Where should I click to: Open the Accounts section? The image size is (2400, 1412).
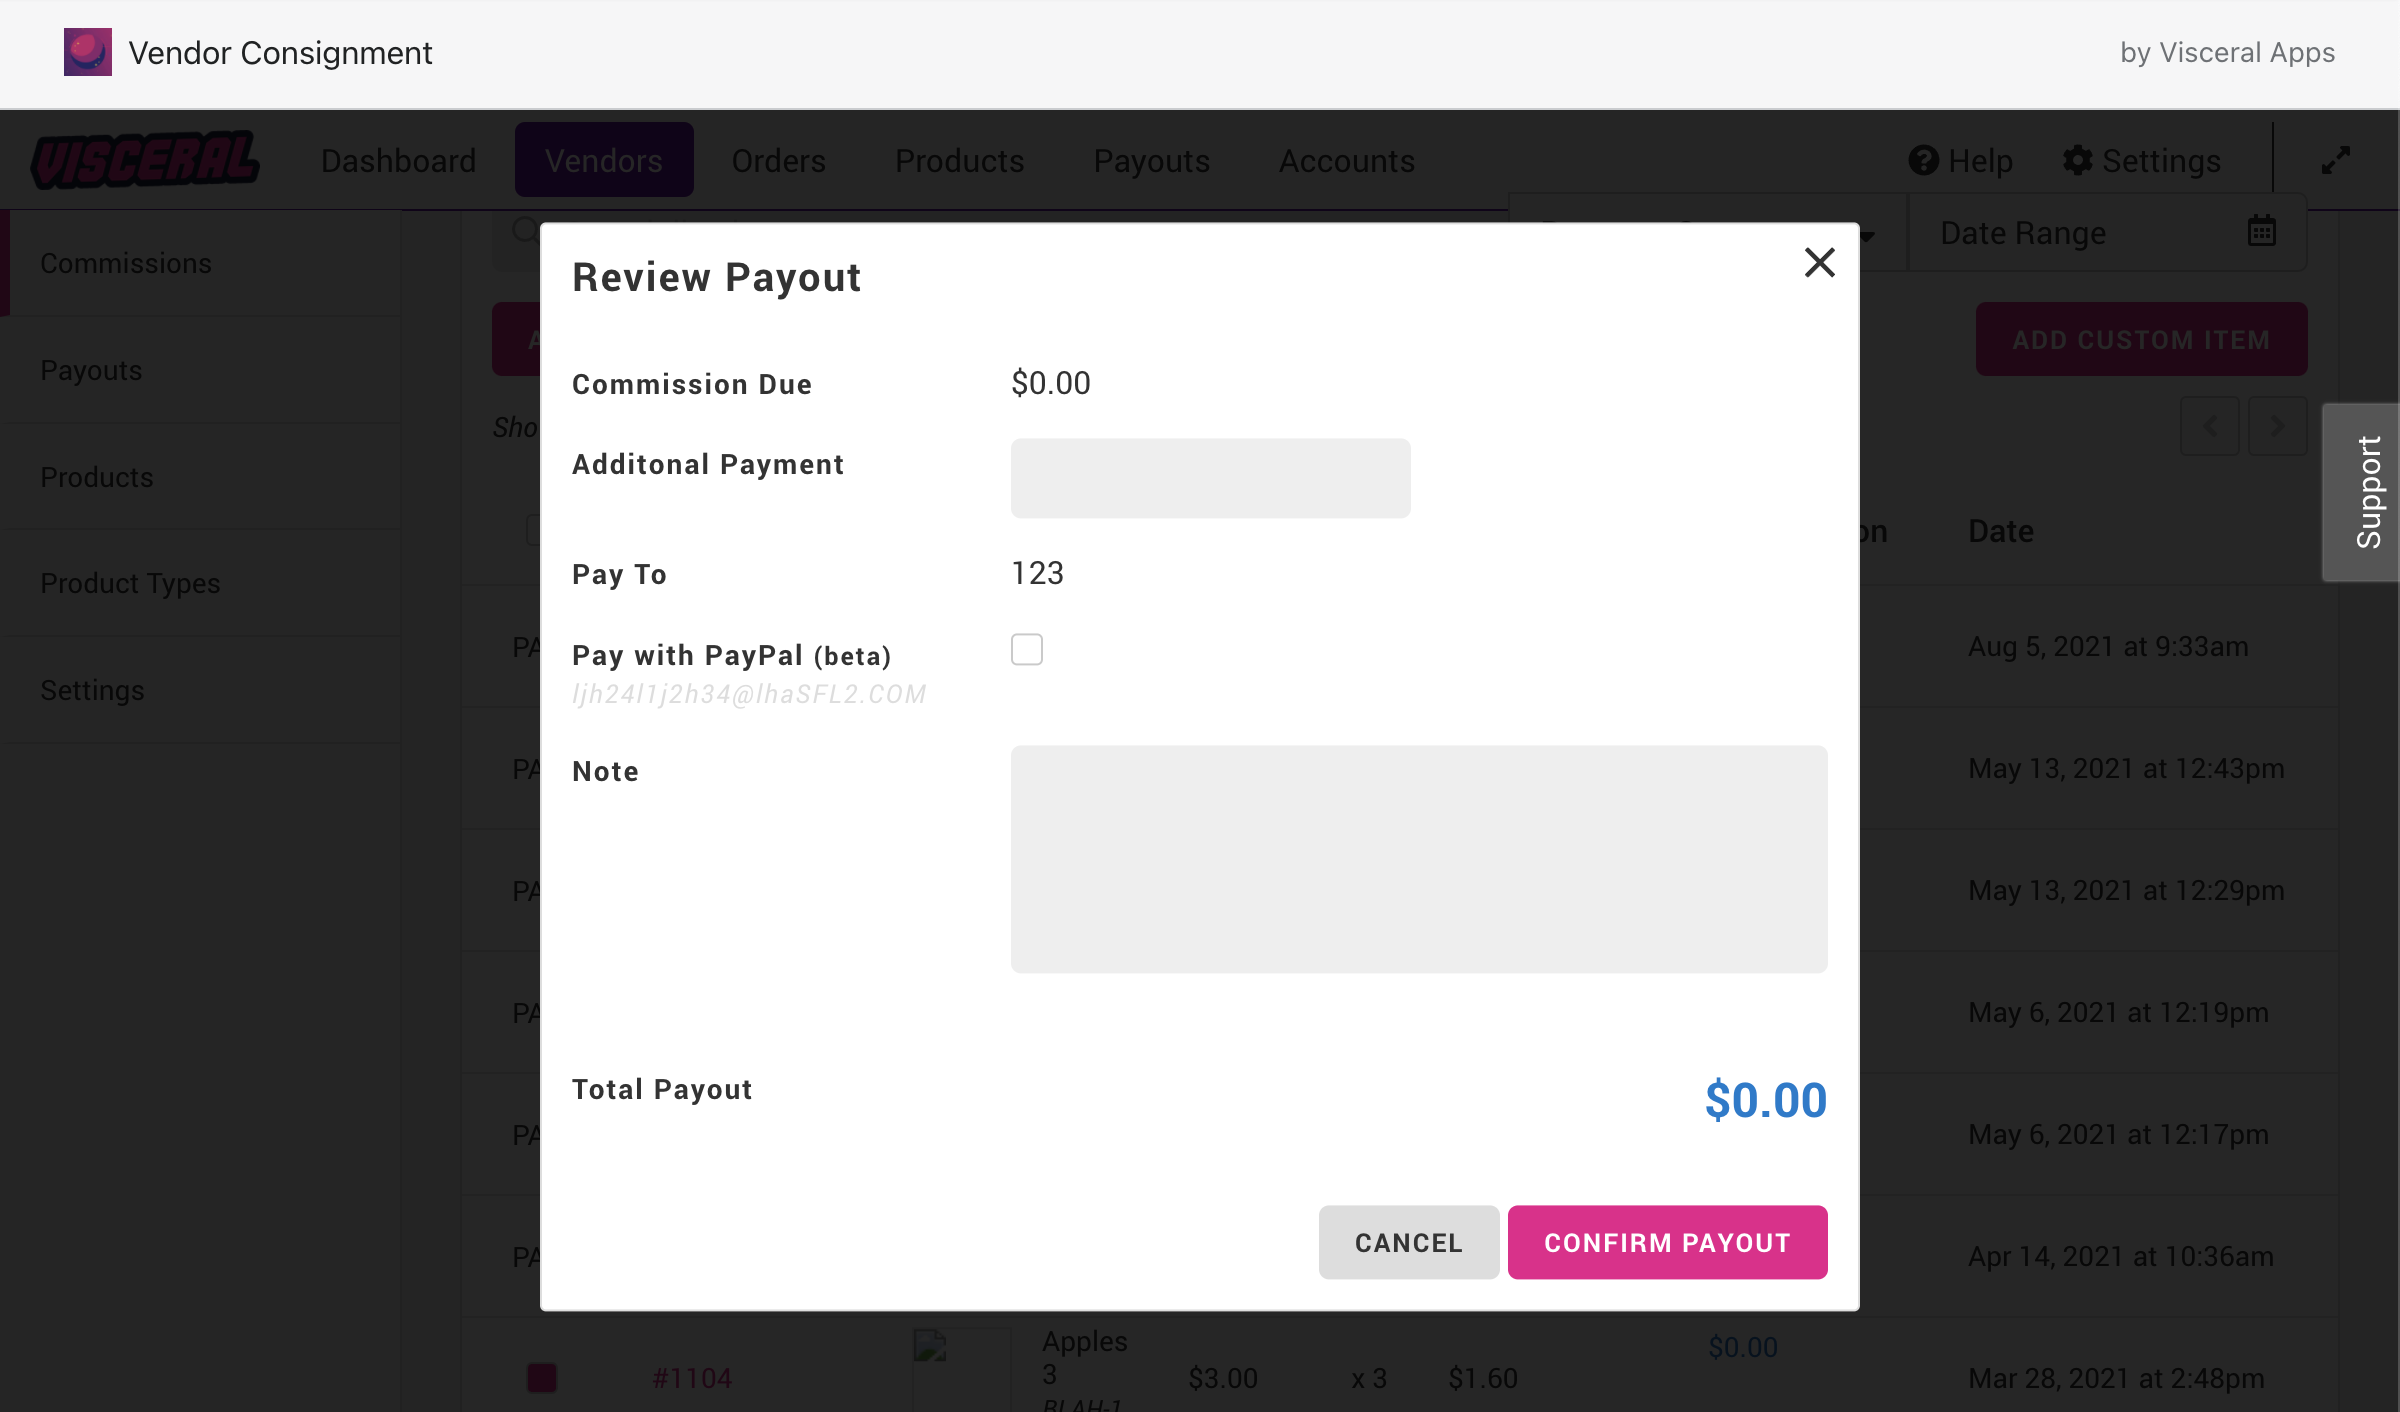[x=1345, y=160]
